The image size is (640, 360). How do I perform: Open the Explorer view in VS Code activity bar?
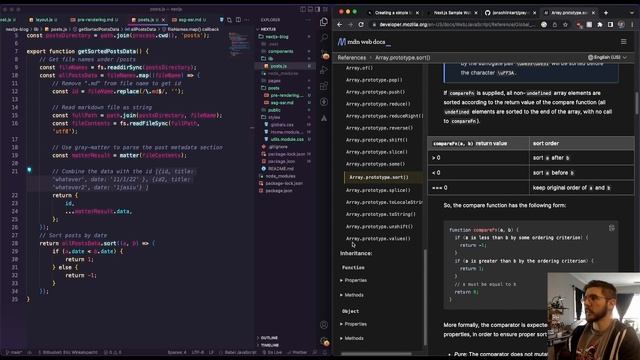point(324,22)
